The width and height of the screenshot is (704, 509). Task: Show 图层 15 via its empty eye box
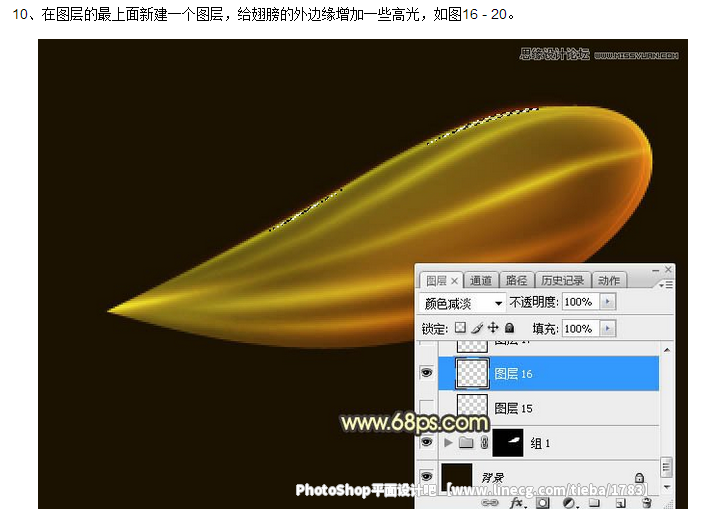click(427, 407)
